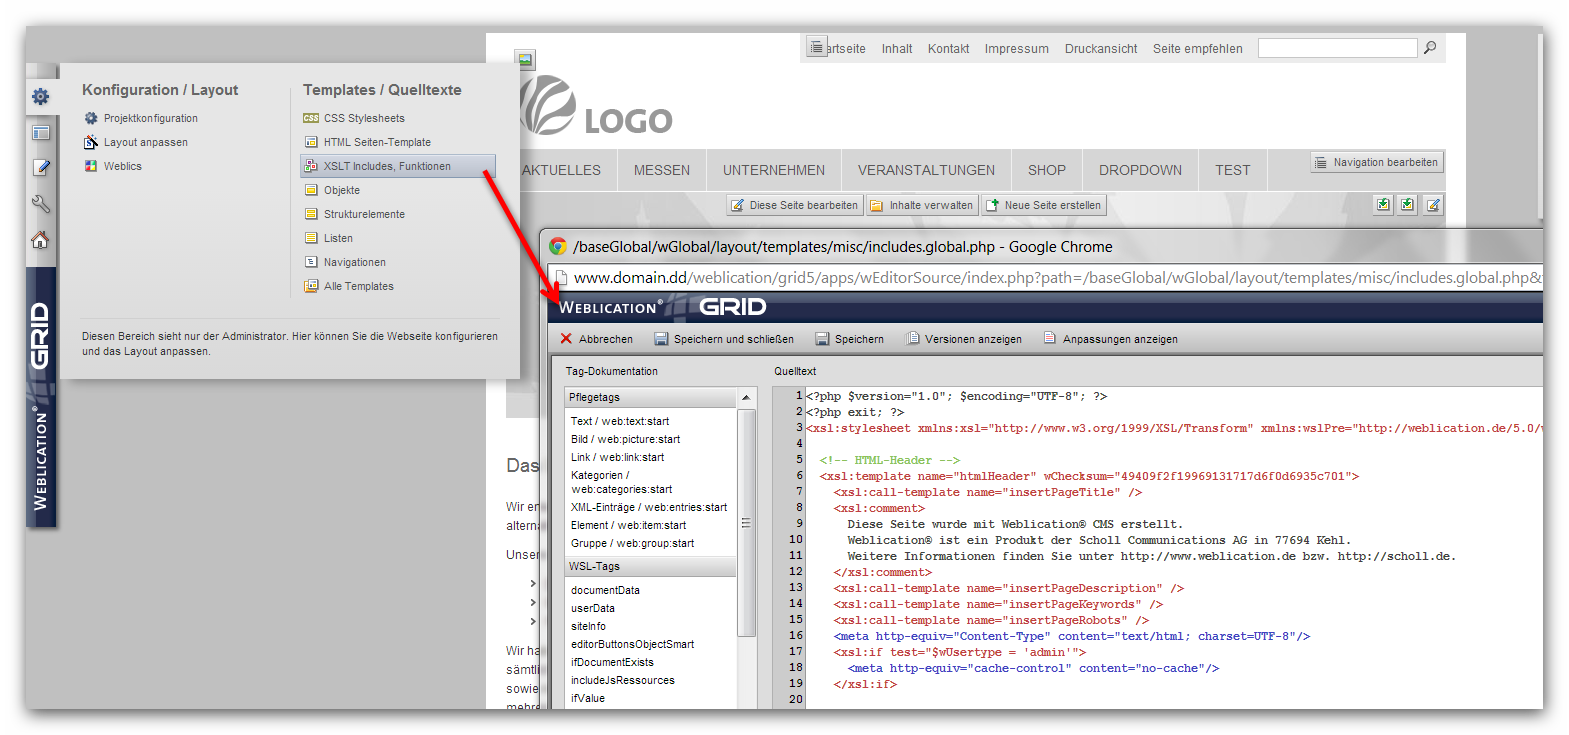Click the Chrome address bar URL

click(1057, 277)
